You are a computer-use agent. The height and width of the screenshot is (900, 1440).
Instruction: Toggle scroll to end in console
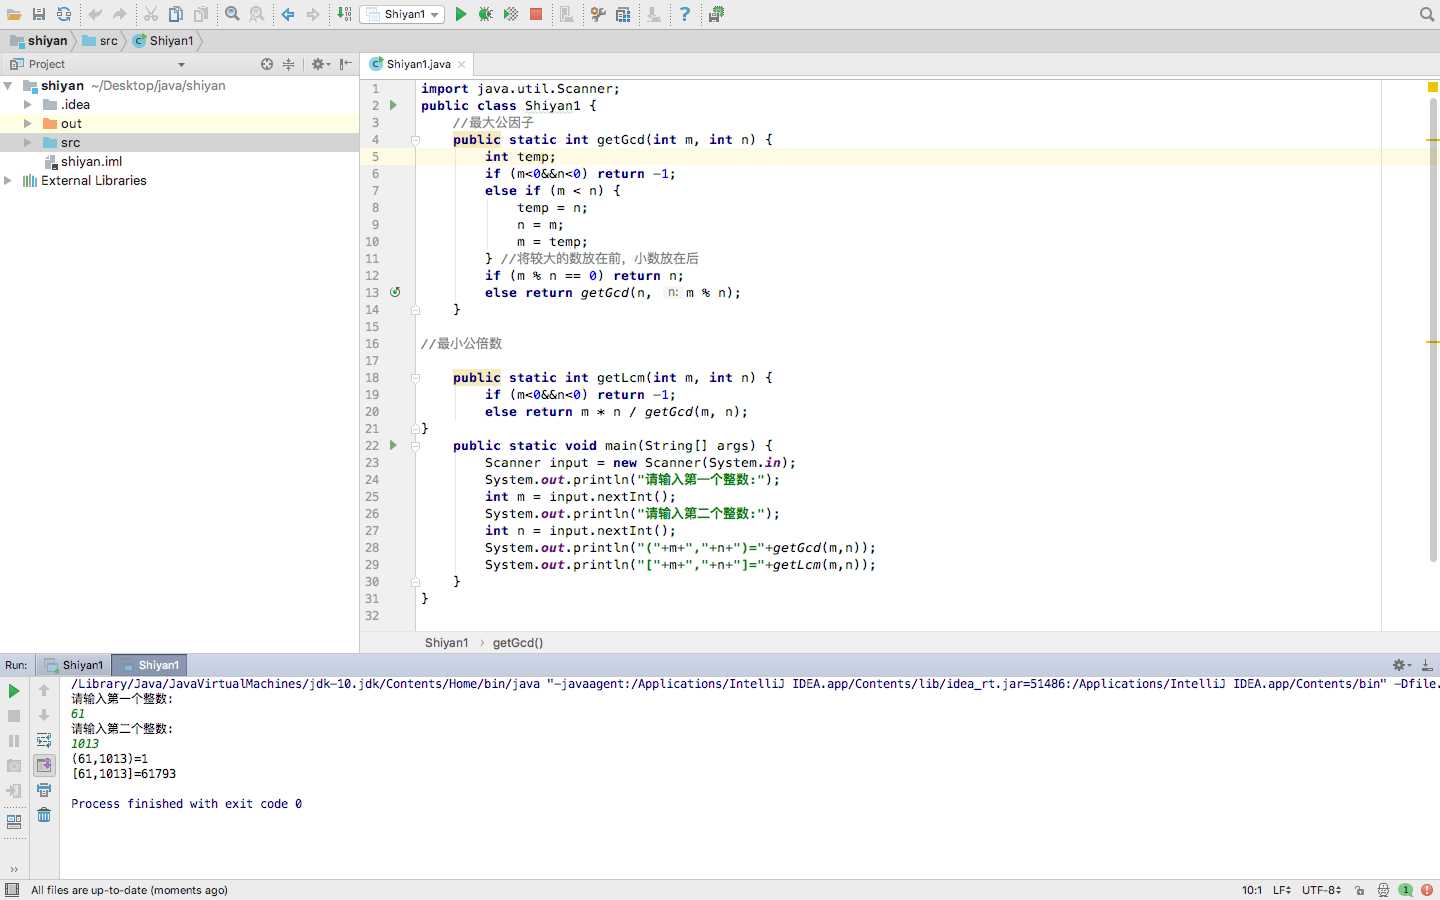pos(44,766)
